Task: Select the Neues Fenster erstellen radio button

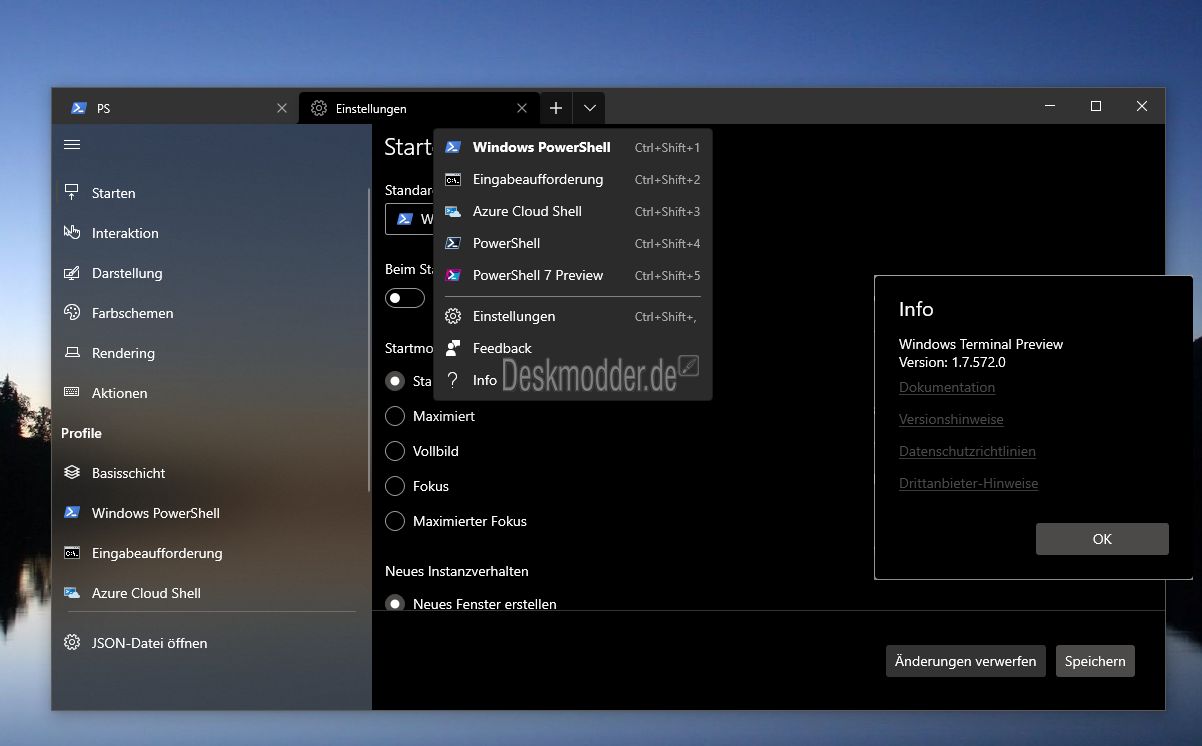Action: click(x=395, y=603)
